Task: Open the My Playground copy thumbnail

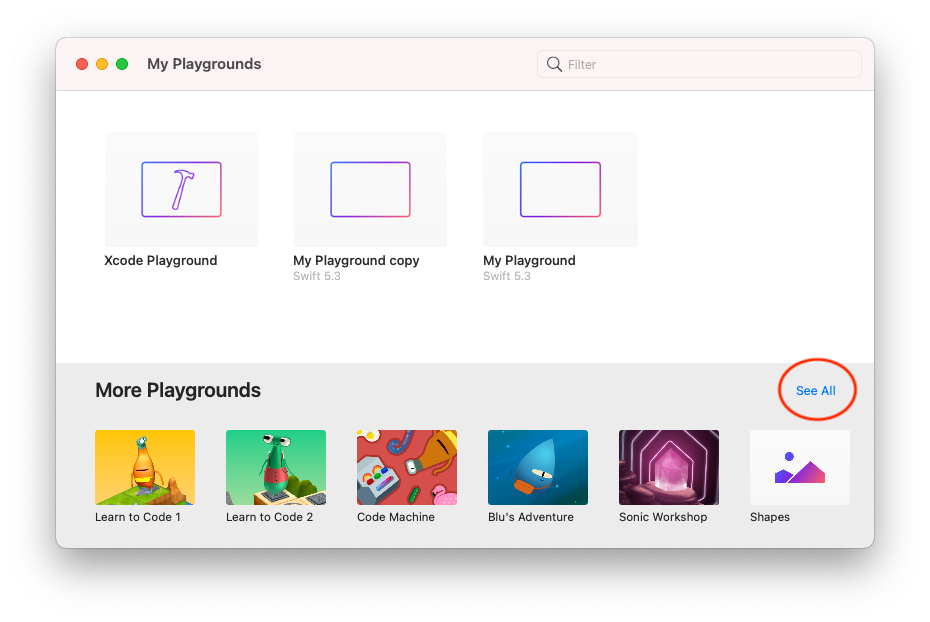Action: pos(370,189)
